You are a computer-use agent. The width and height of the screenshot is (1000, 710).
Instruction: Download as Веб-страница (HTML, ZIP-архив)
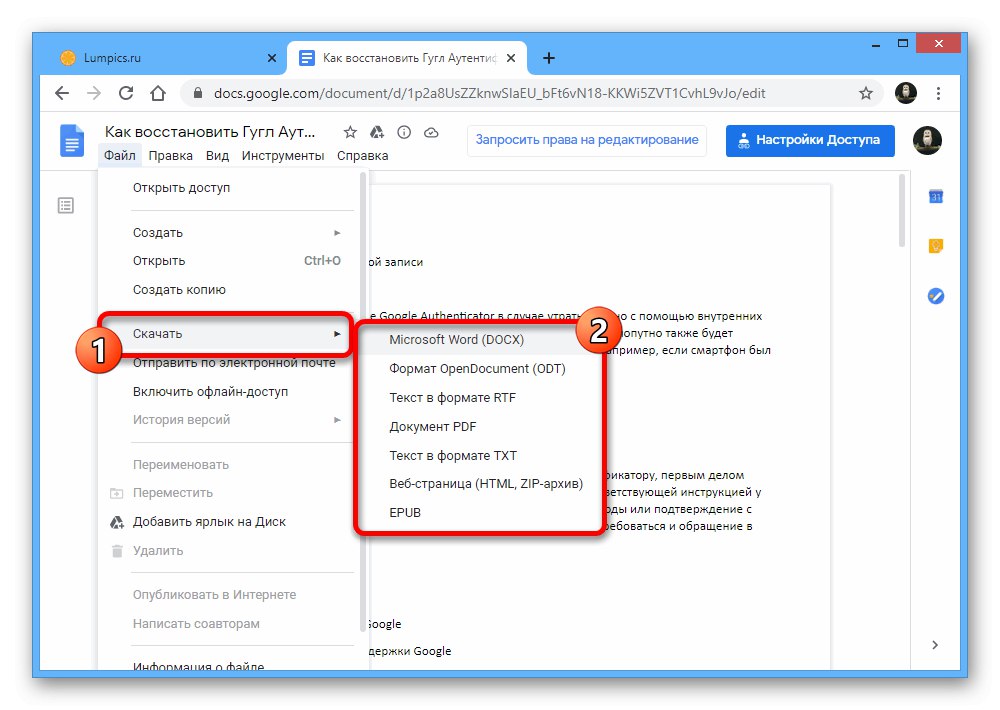tap(480, 484)
